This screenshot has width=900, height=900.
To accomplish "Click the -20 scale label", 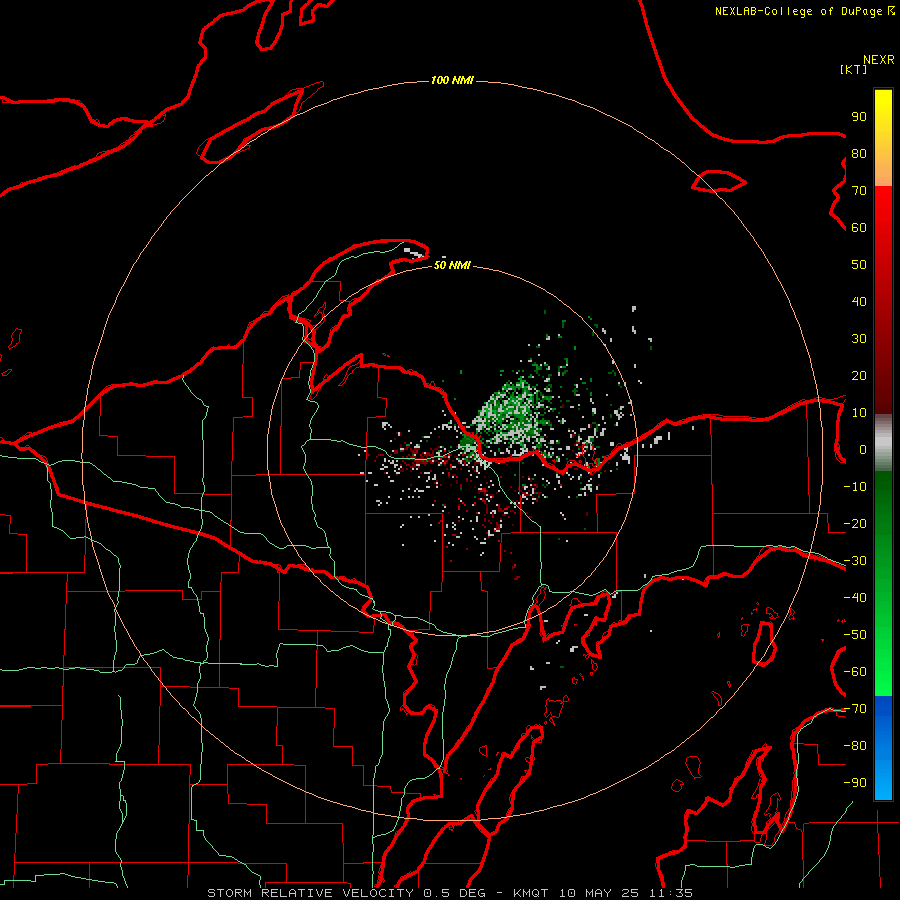I will pyautogui.click(x=855, y=523).
